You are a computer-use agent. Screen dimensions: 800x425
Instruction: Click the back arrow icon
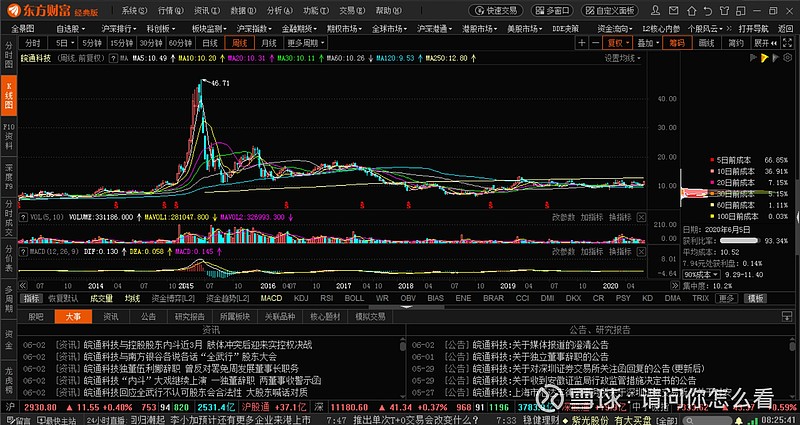pos(707,10)
